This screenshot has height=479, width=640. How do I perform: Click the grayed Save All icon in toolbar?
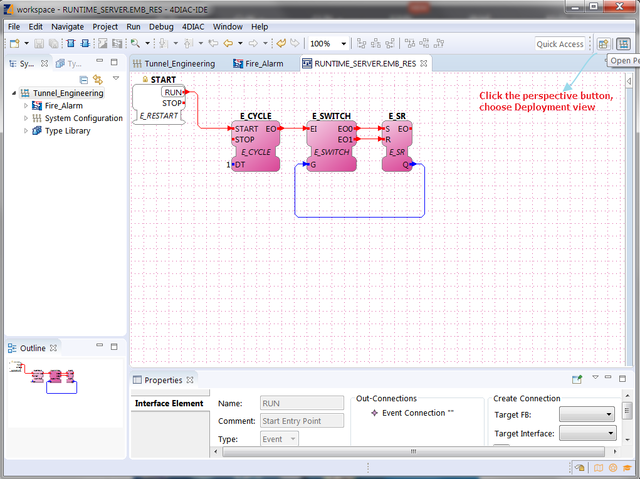(53, 43)
